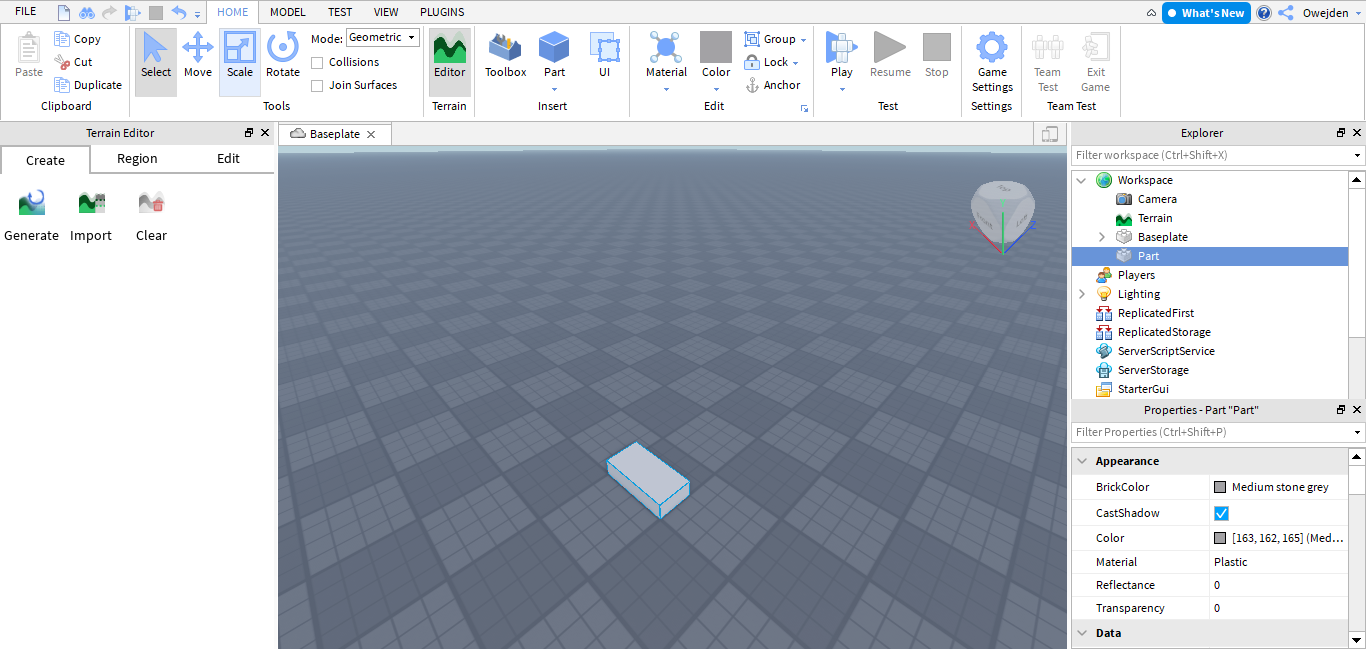Switch to the VIEW ribbon tab
The image size is (1366, 651).
pos(386,12)
